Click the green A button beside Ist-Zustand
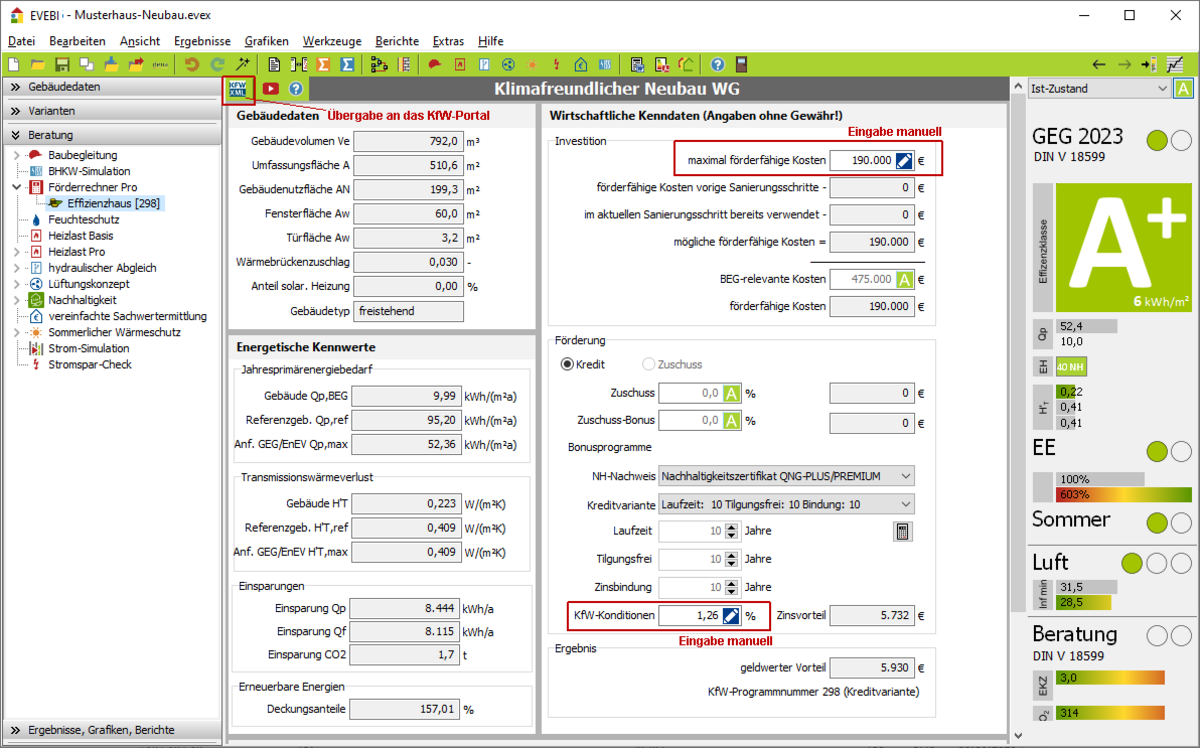 point(1184,89)
